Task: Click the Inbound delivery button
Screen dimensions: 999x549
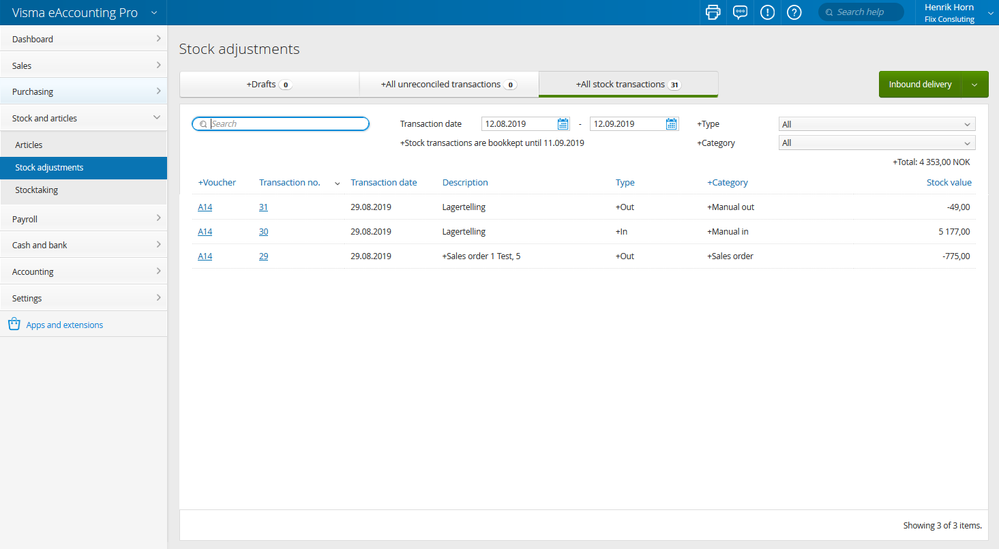Action: 920,85
